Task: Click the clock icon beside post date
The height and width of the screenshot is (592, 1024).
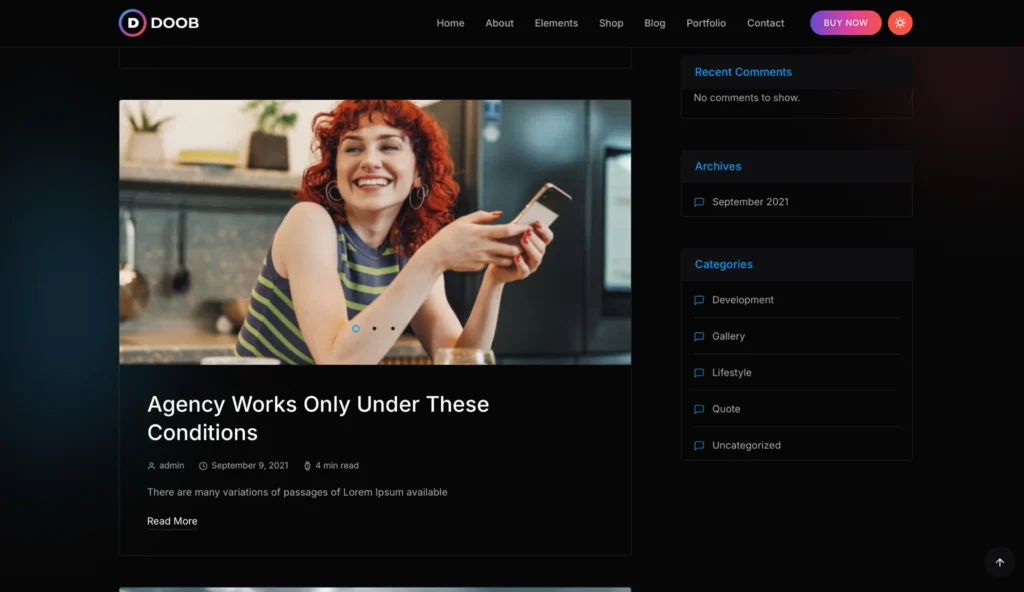Action: coord(203,466)
